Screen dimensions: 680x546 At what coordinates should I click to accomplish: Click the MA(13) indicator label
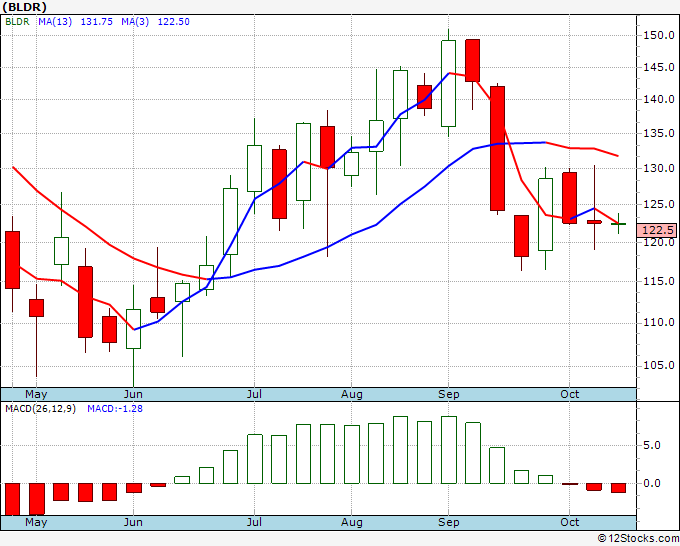pos(55,22)
